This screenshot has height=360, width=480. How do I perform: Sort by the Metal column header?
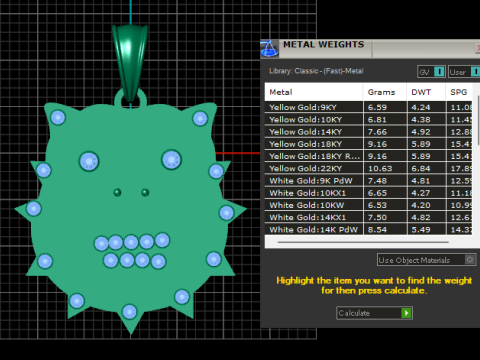314,92
